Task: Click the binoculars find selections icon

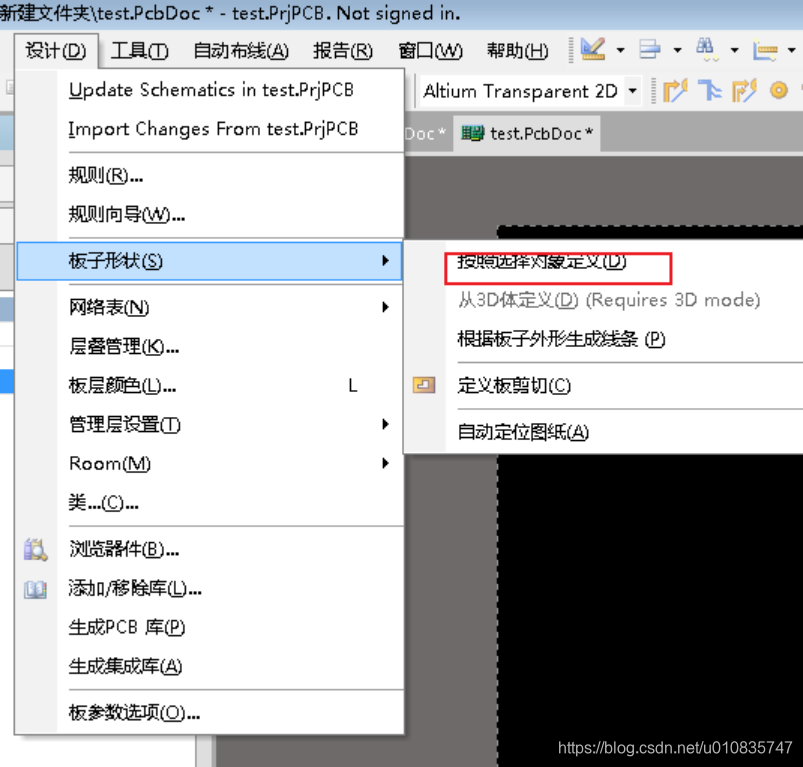Action: pos(706,49)
